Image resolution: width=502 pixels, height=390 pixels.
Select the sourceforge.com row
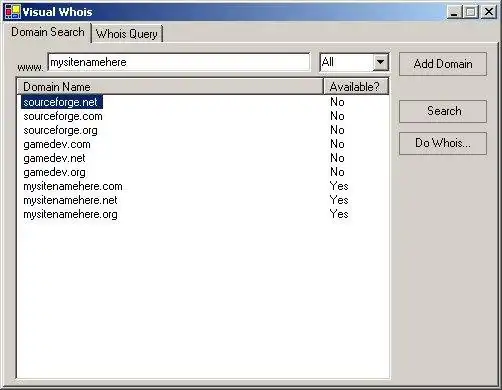[203, 116]
